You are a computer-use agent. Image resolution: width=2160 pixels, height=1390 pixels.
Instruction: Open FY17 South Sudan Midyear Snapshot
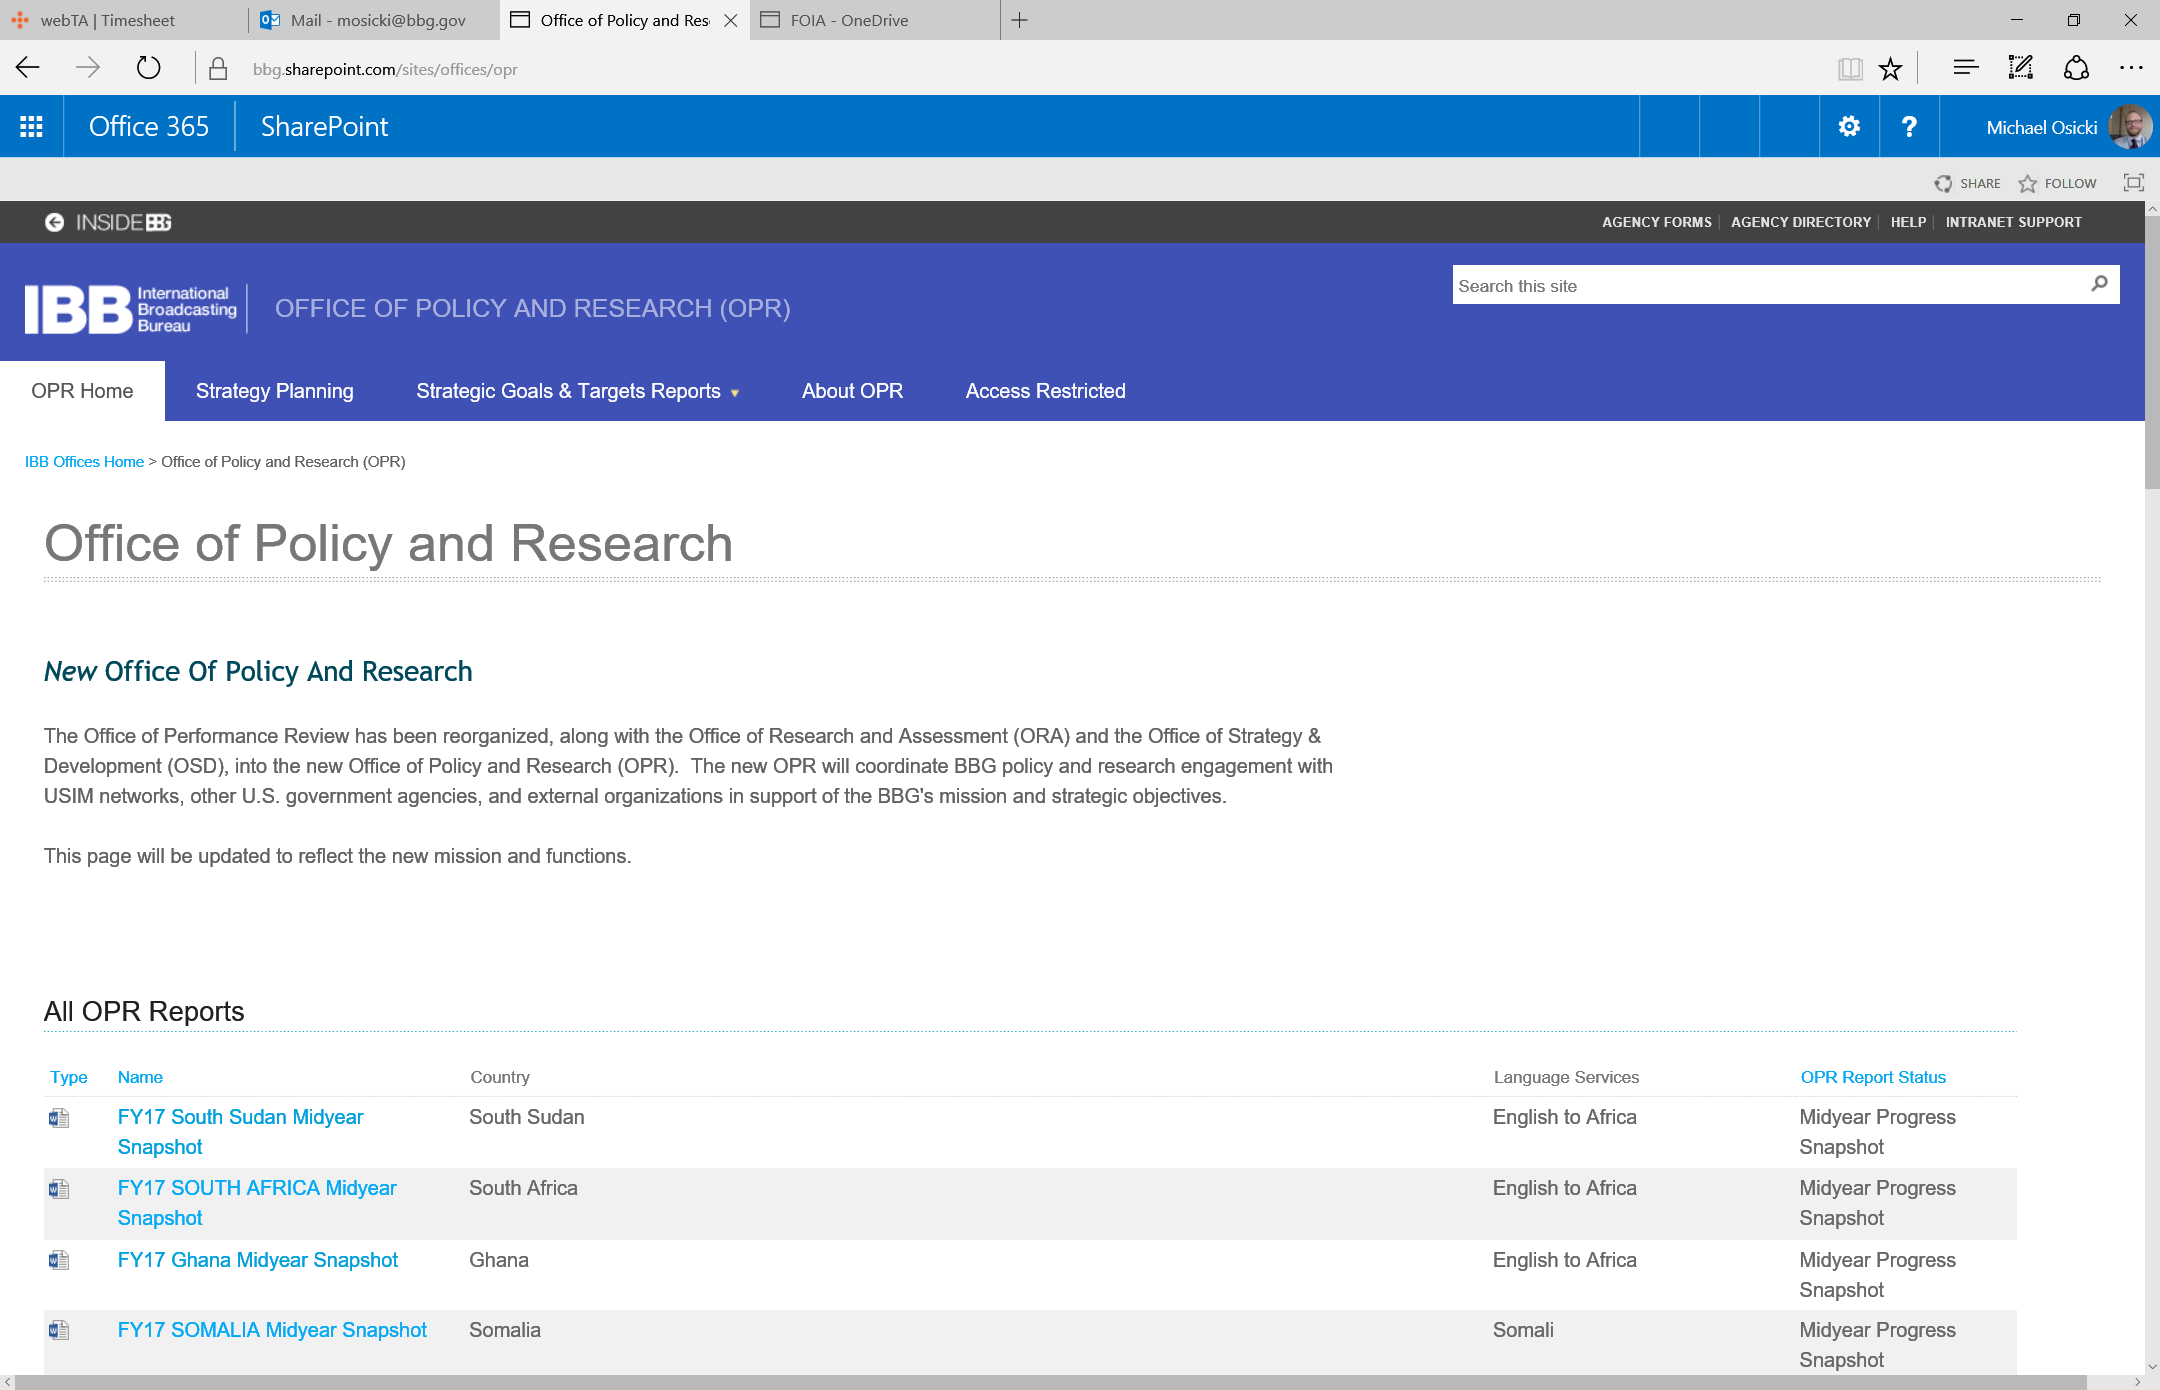(240, 1132)
